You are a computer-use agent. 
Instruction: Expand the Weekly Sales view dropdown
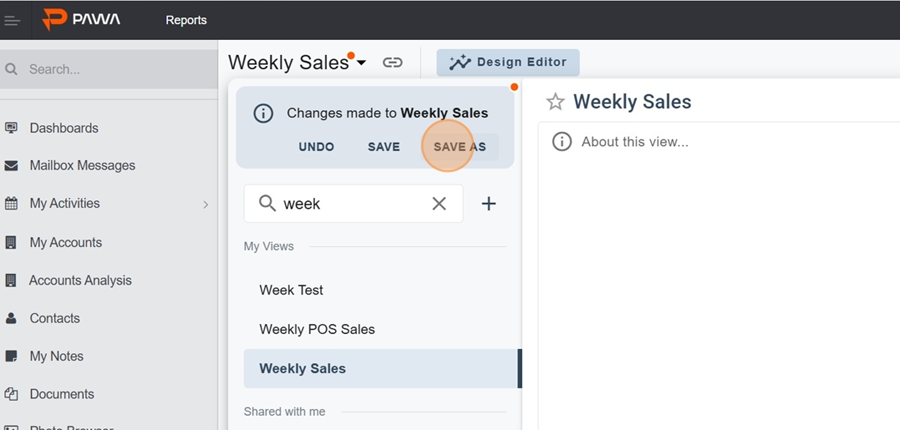pos(361,63)
